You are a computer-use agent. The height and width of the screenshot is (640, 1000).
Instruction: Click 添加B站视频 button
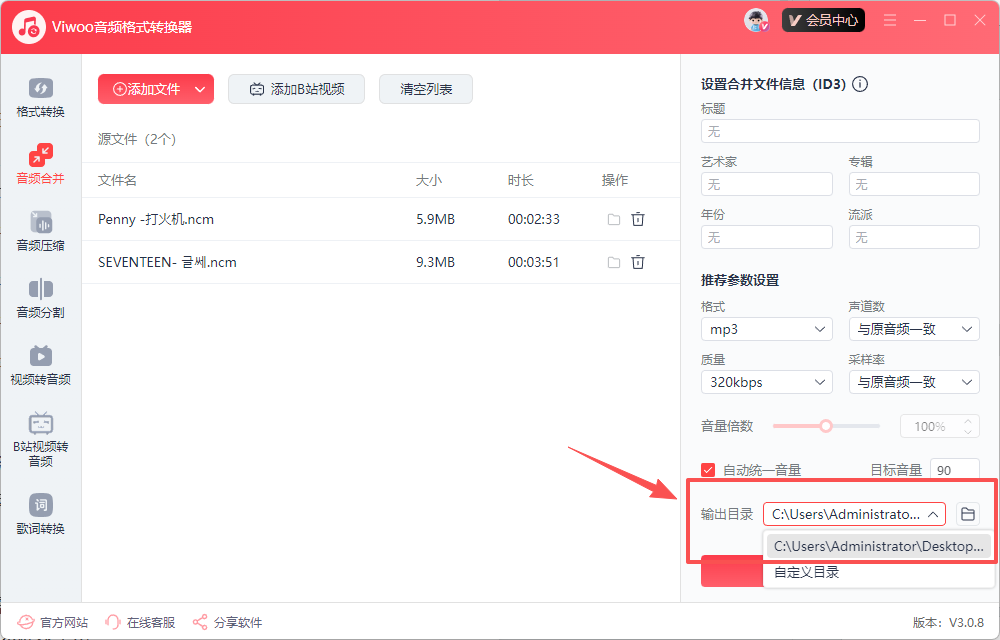(296, 89)
